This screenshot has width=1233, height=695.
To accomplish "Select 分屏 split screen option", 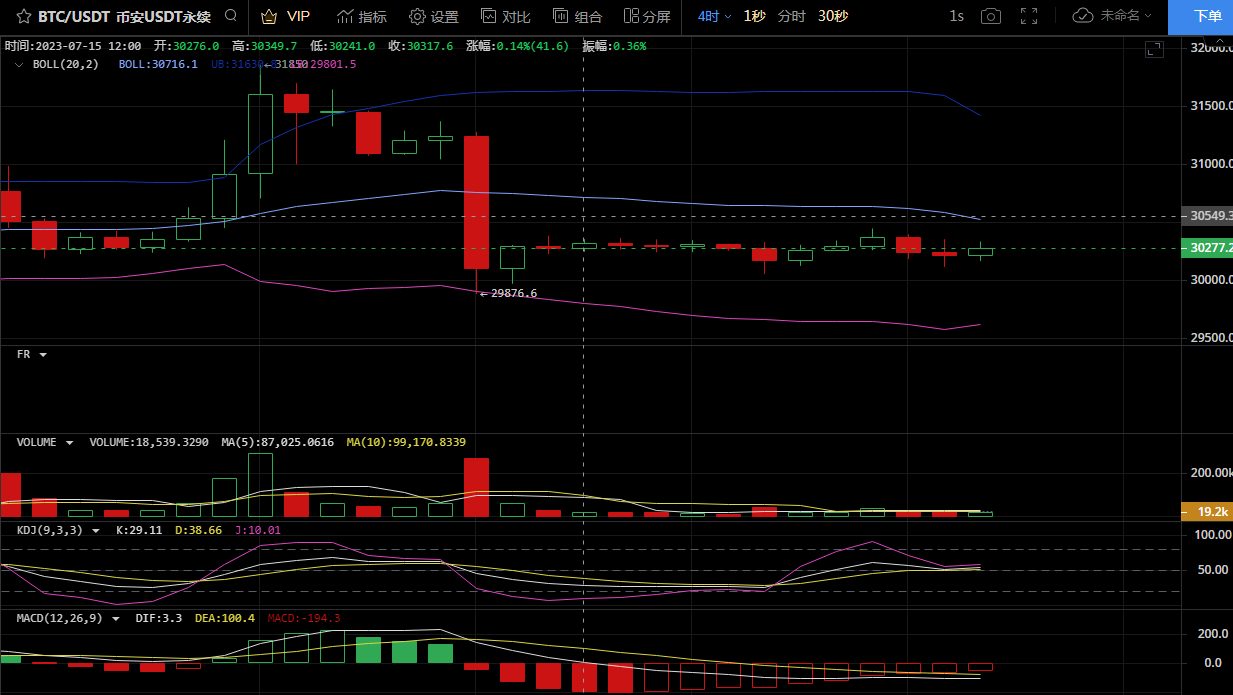I will (x=647, y=16).
